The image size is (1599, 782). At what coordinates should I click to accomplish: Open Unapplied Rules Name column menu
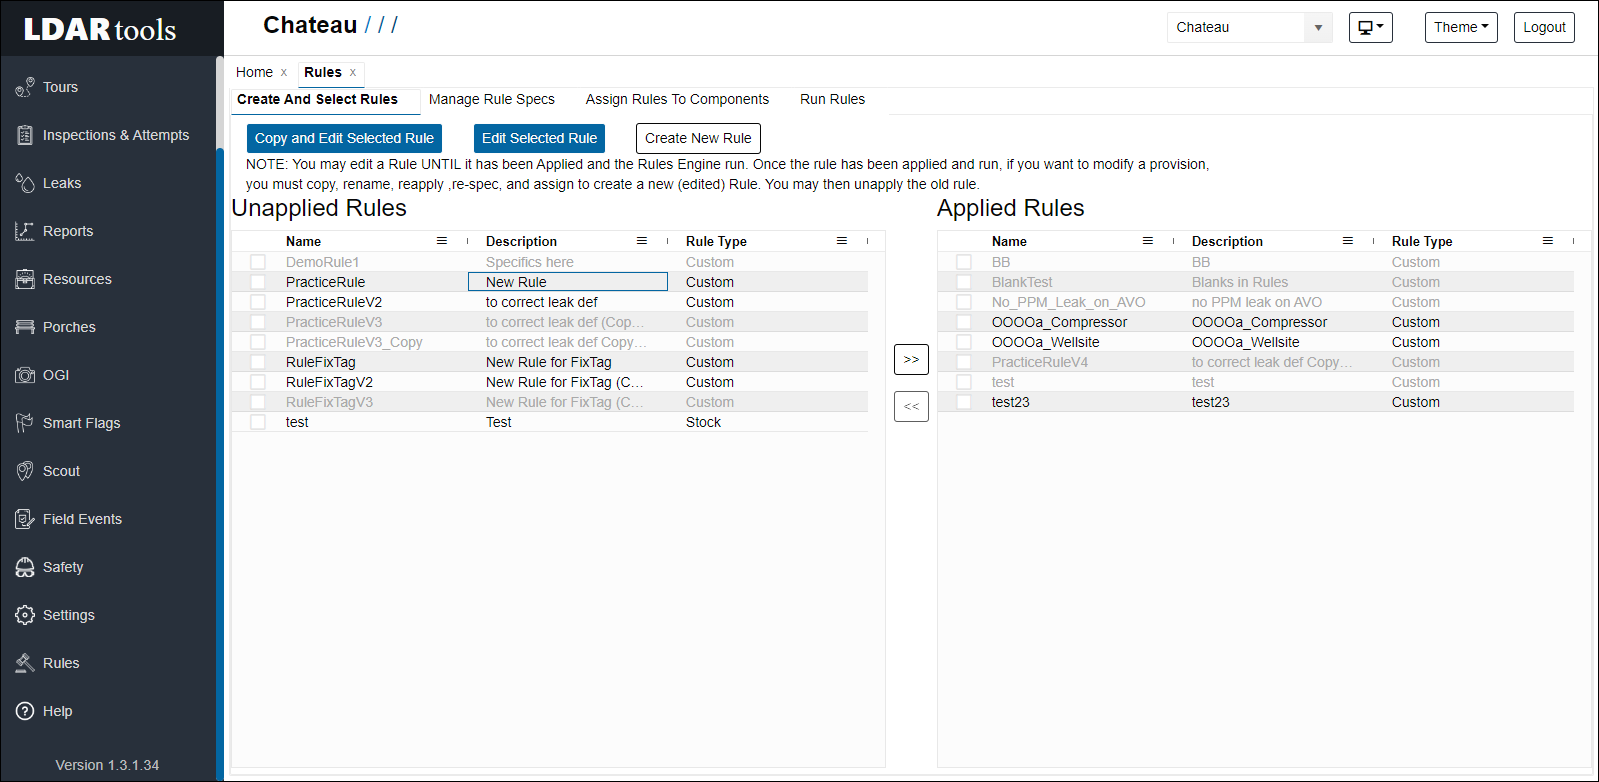(x=442, y=241)
